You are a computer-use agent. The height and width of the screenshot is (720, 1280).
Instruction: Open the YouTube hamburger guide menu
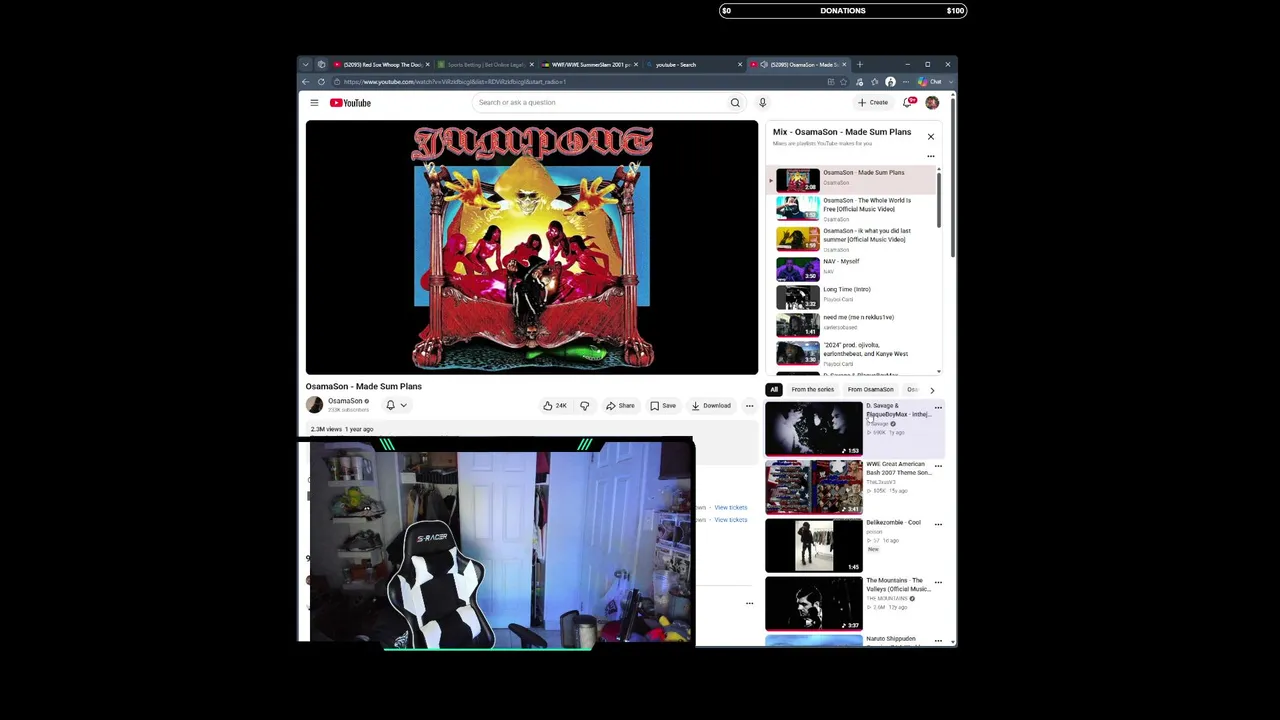click(314, 102)
